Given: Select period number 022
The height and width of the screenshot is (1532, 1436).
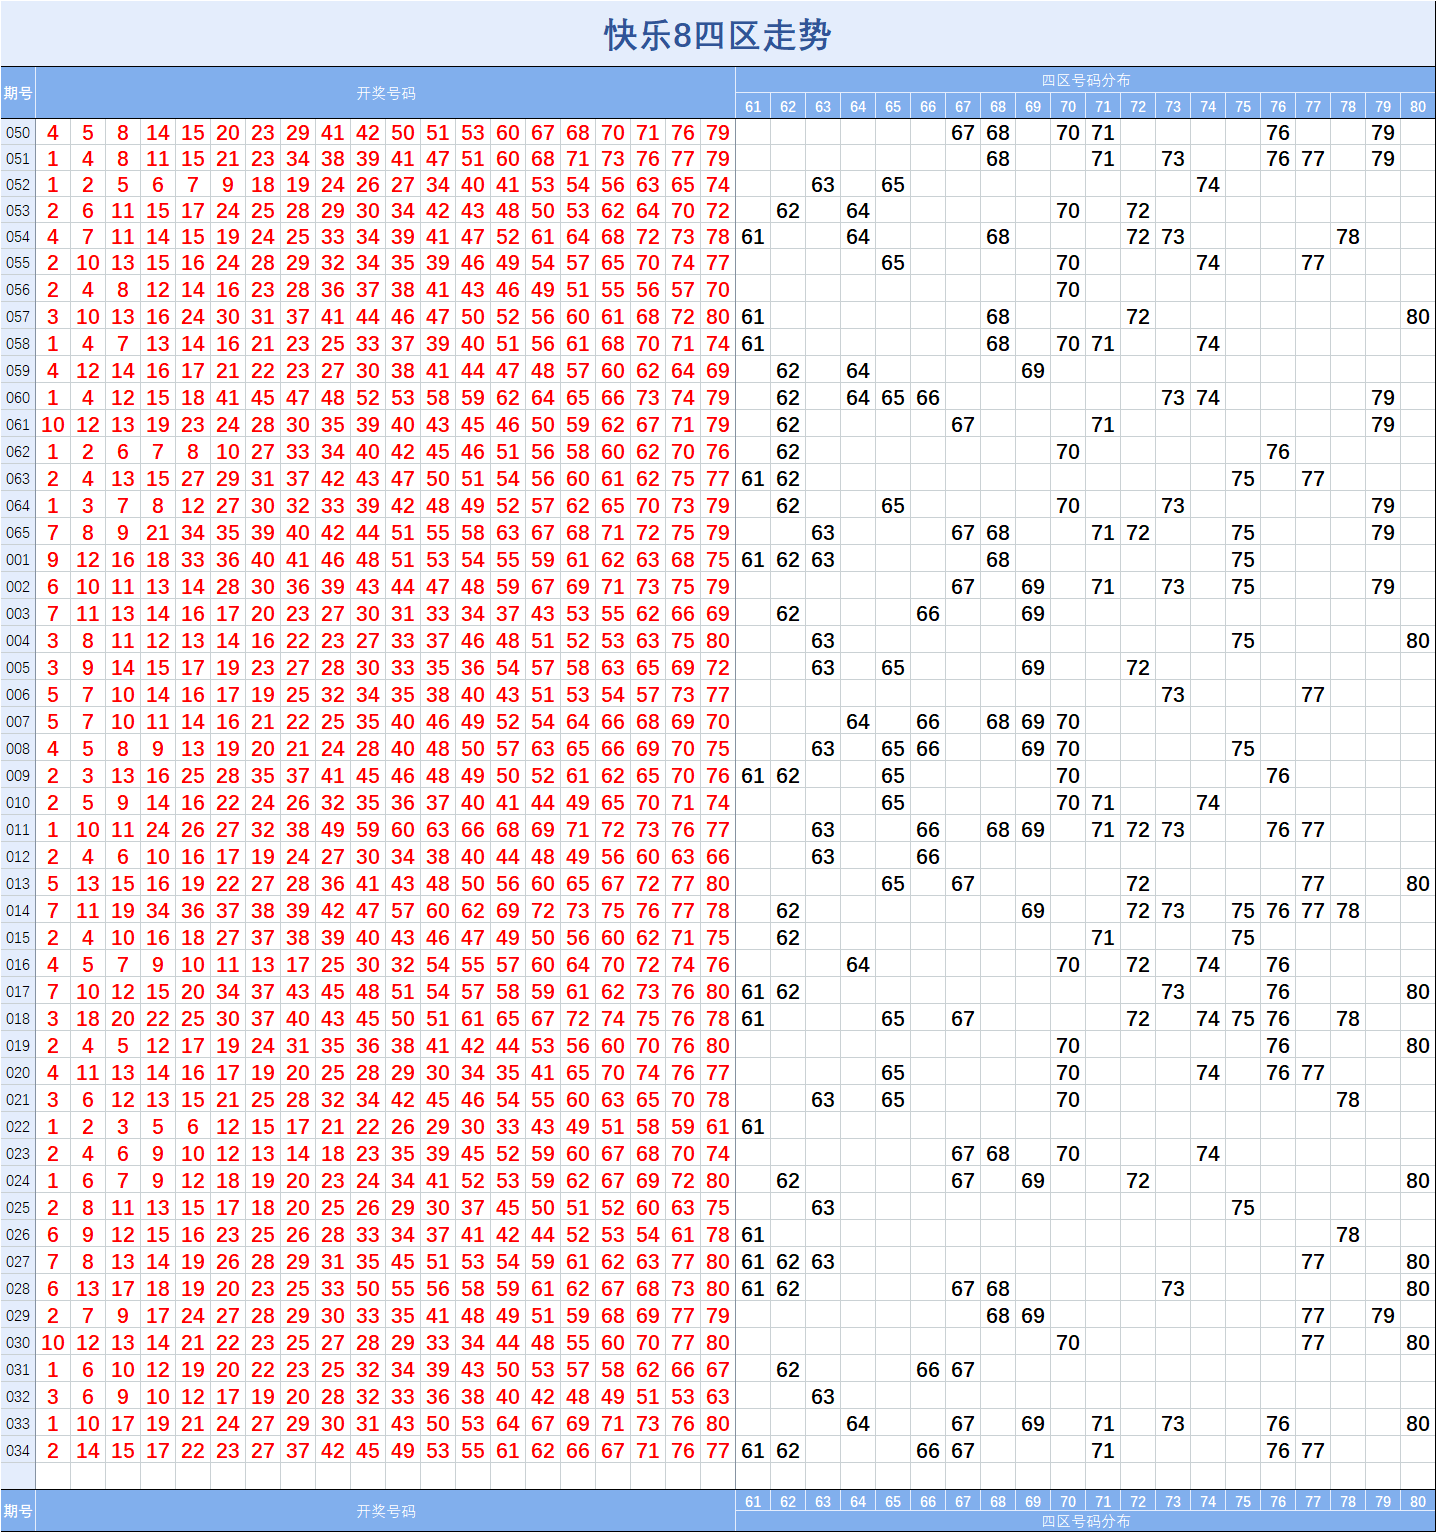Looking at the screenshot, I should click(x=18, y=1127).
